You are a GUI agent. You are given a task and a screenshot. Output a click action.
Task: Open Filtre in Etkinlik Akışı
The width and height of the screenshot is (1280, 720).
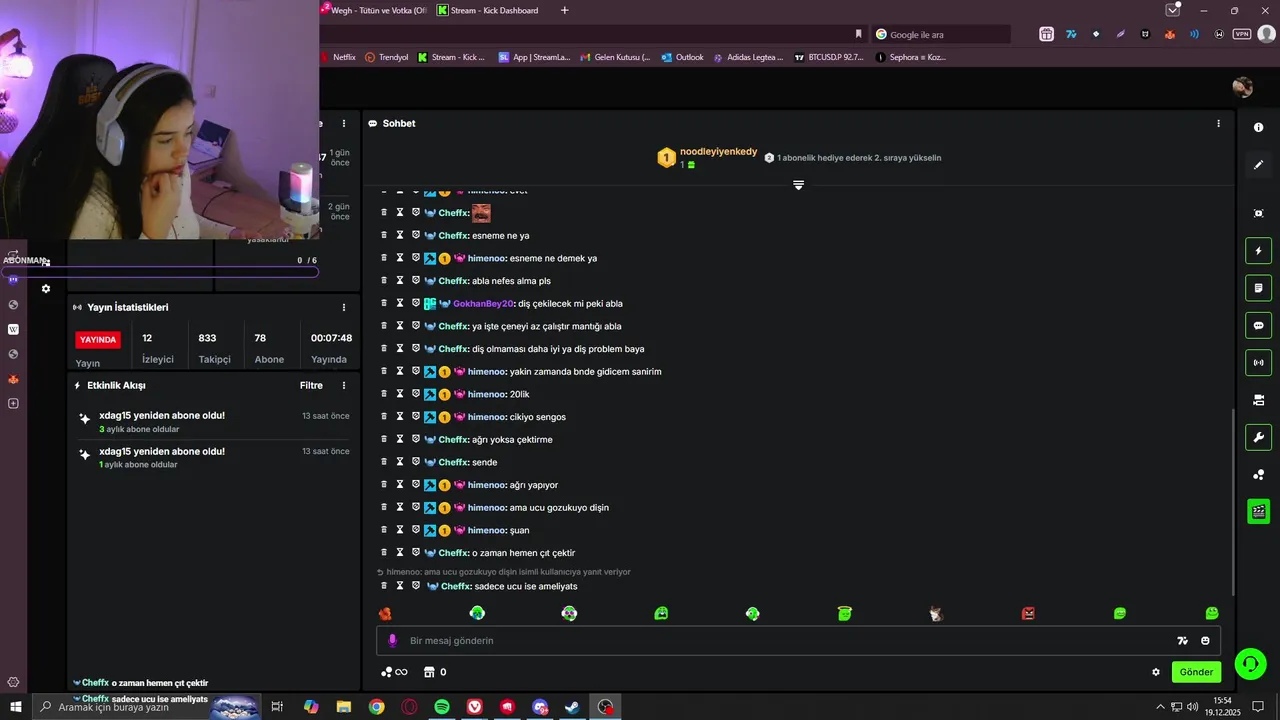coord(311,385)
